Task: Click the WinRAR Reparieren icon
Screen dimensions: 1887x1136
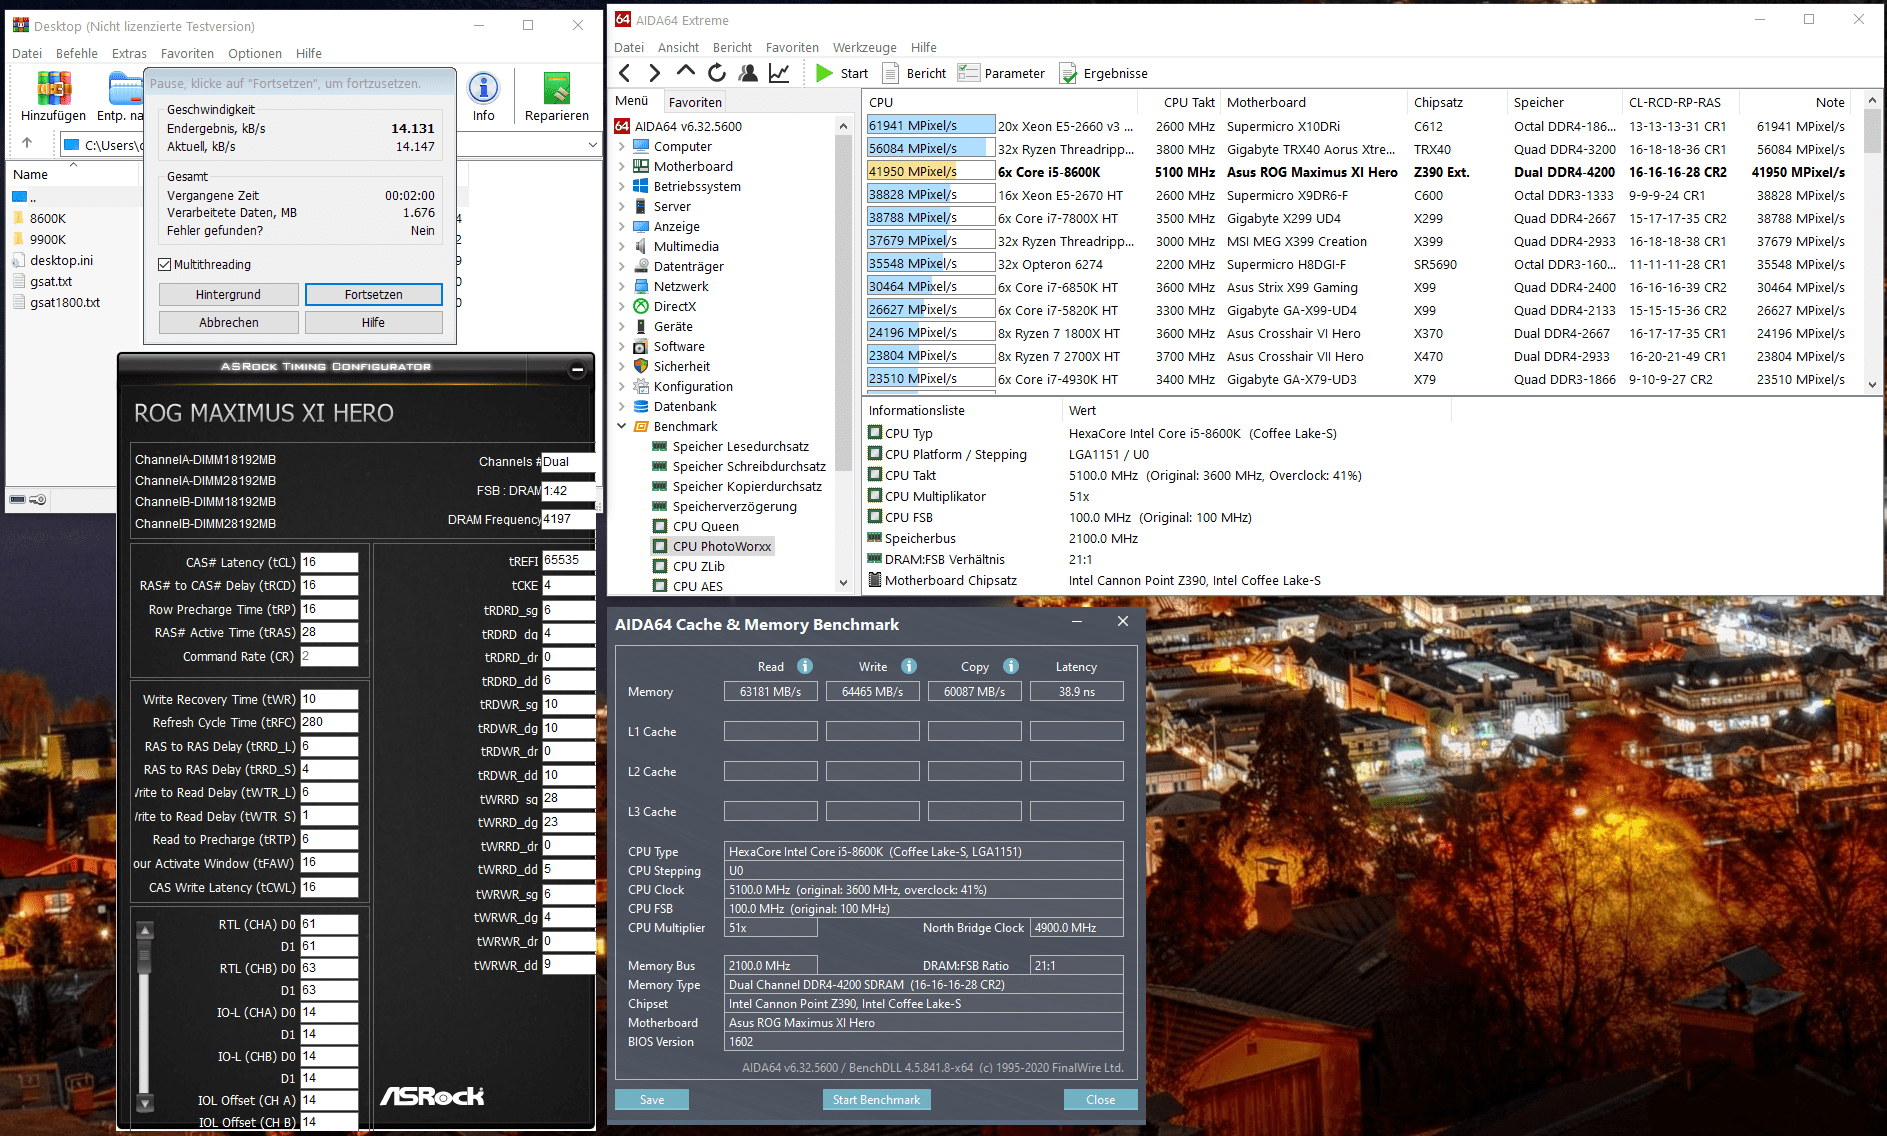Action: [556, 89]
